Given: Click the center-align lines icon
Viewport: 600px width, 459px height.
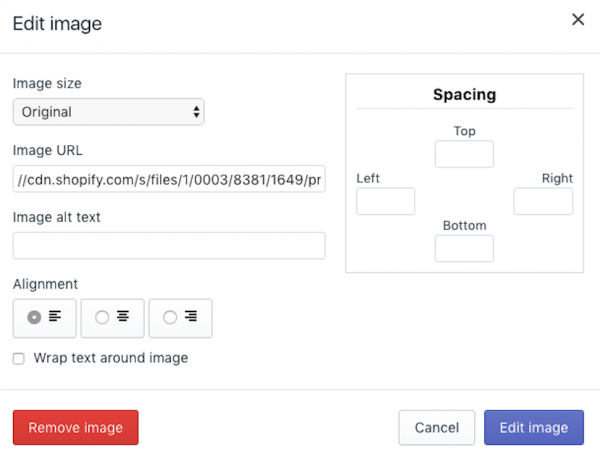Looking at the screenshot, I should pos(123,317).
